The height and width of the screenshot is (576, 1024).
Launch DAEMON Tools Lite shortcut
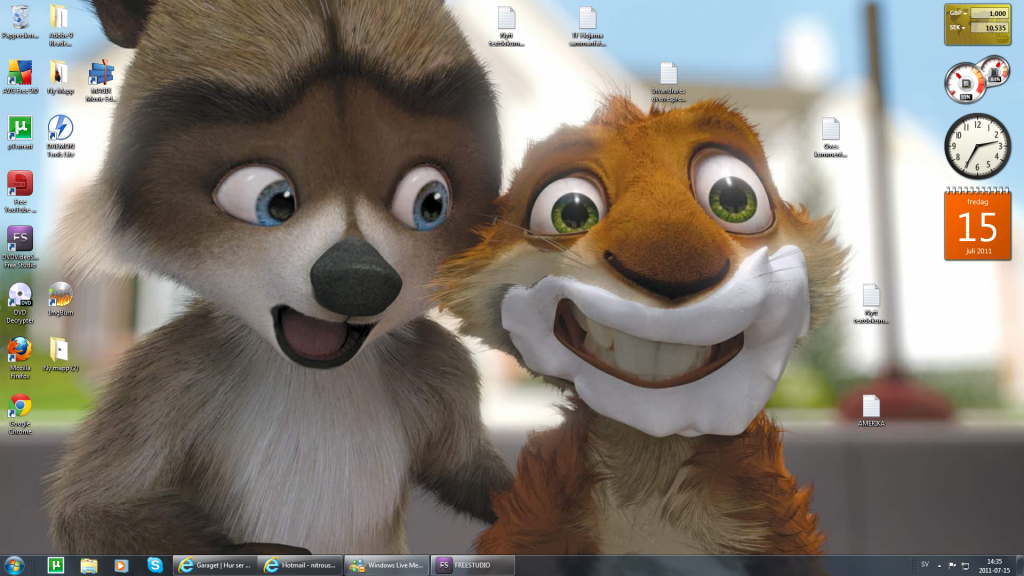60,128
